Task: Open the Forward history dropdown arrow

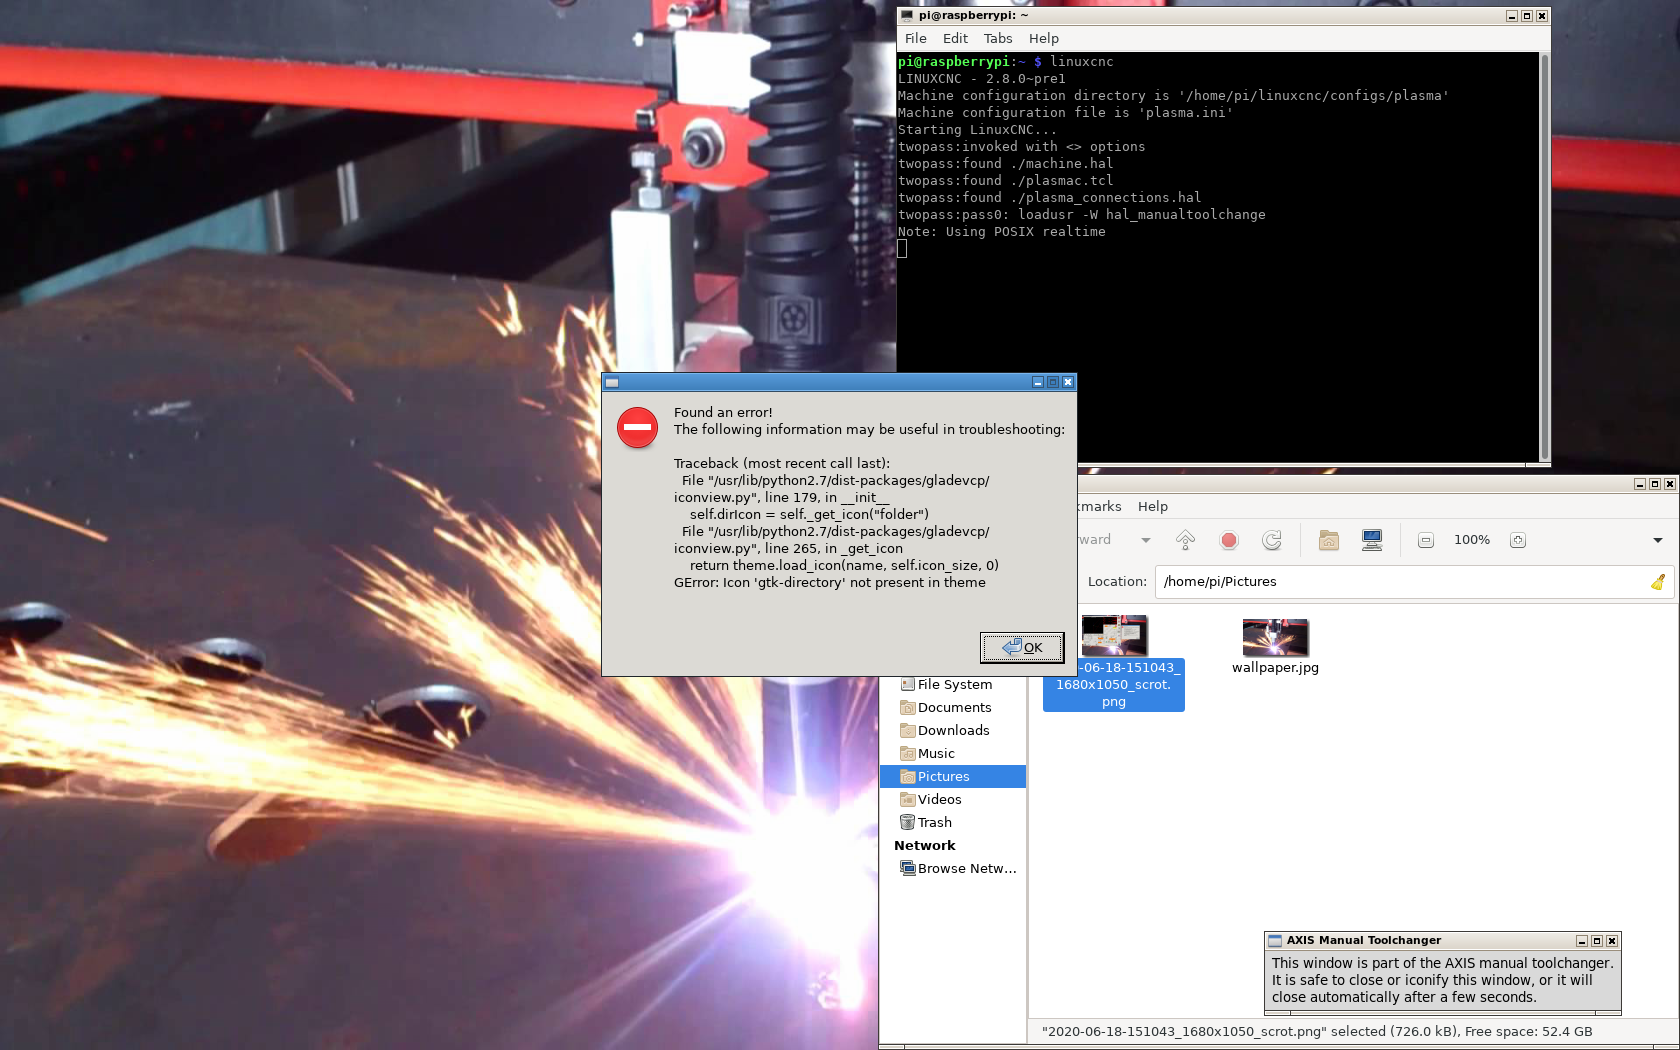Action: pyautogui.click(x=1146, y=540)
